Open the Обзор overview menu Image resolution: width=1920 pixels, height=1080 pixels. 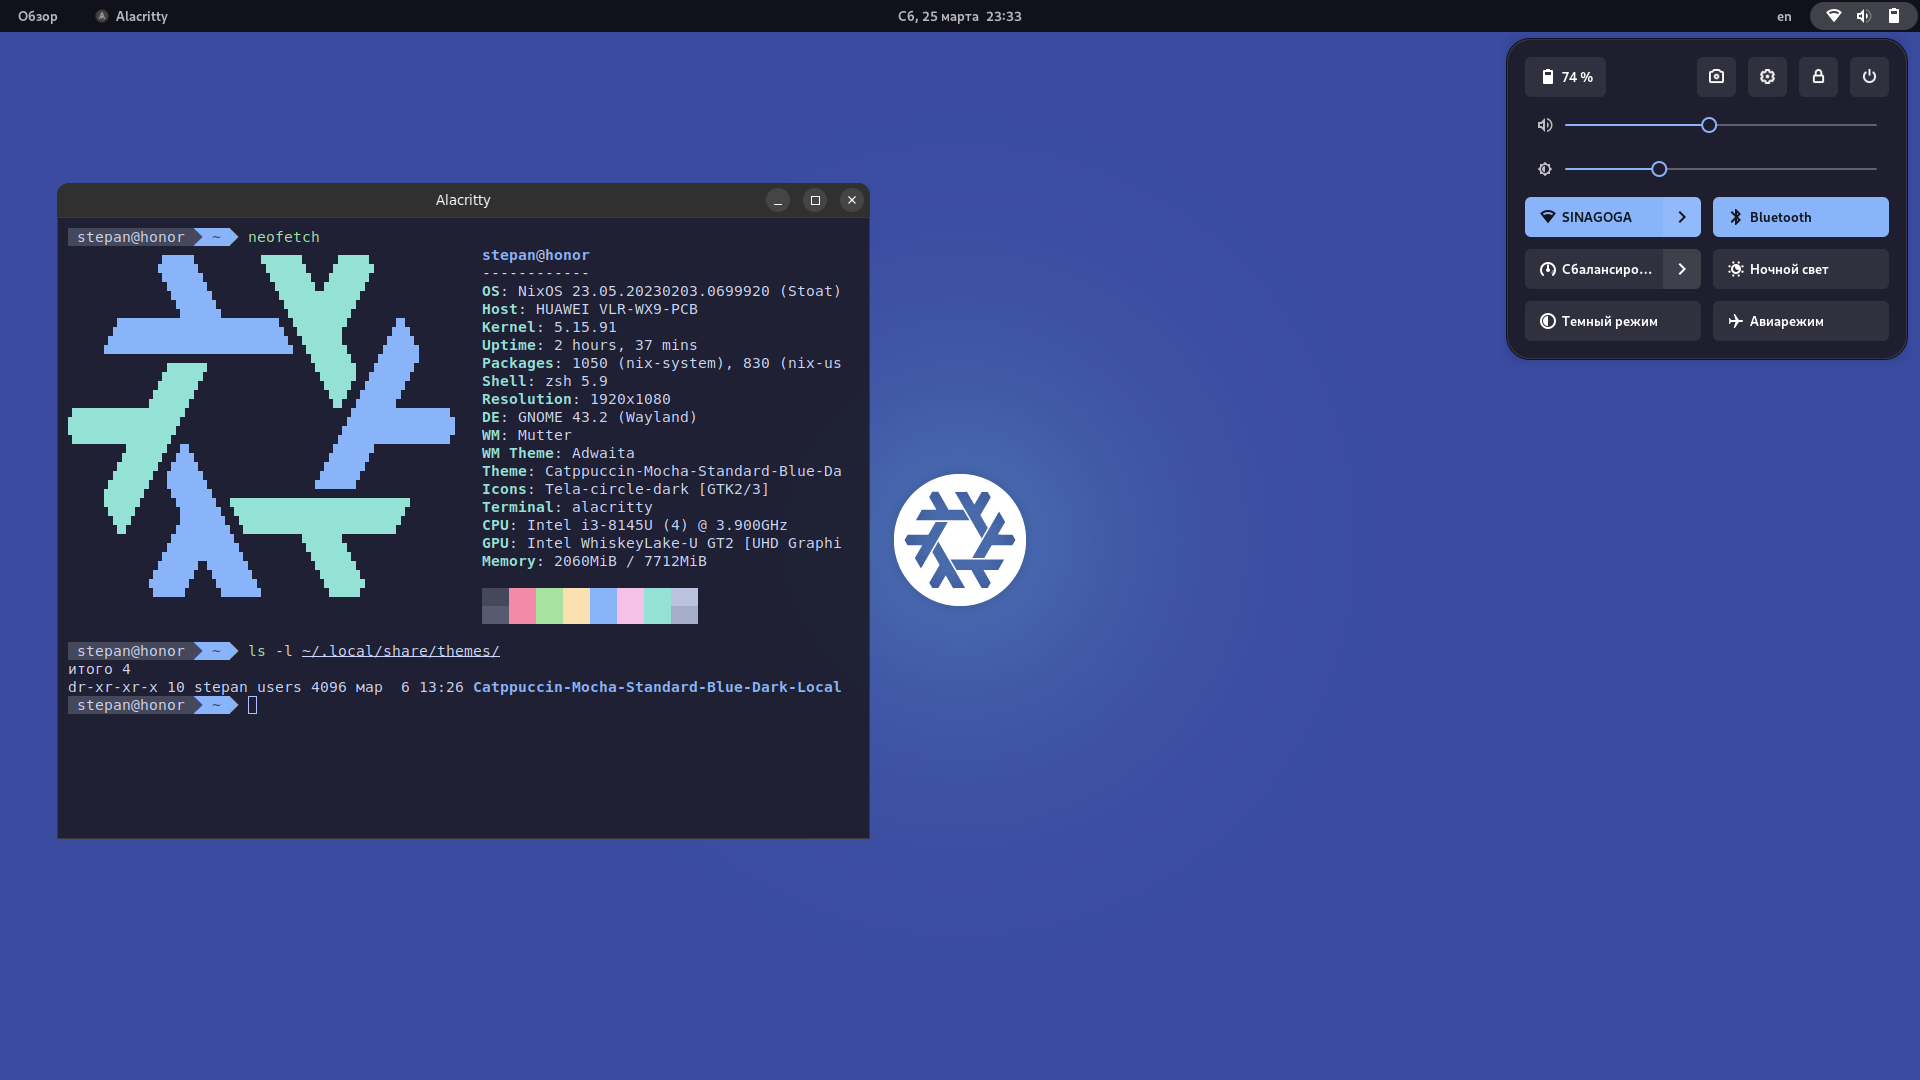pos(36,16)
